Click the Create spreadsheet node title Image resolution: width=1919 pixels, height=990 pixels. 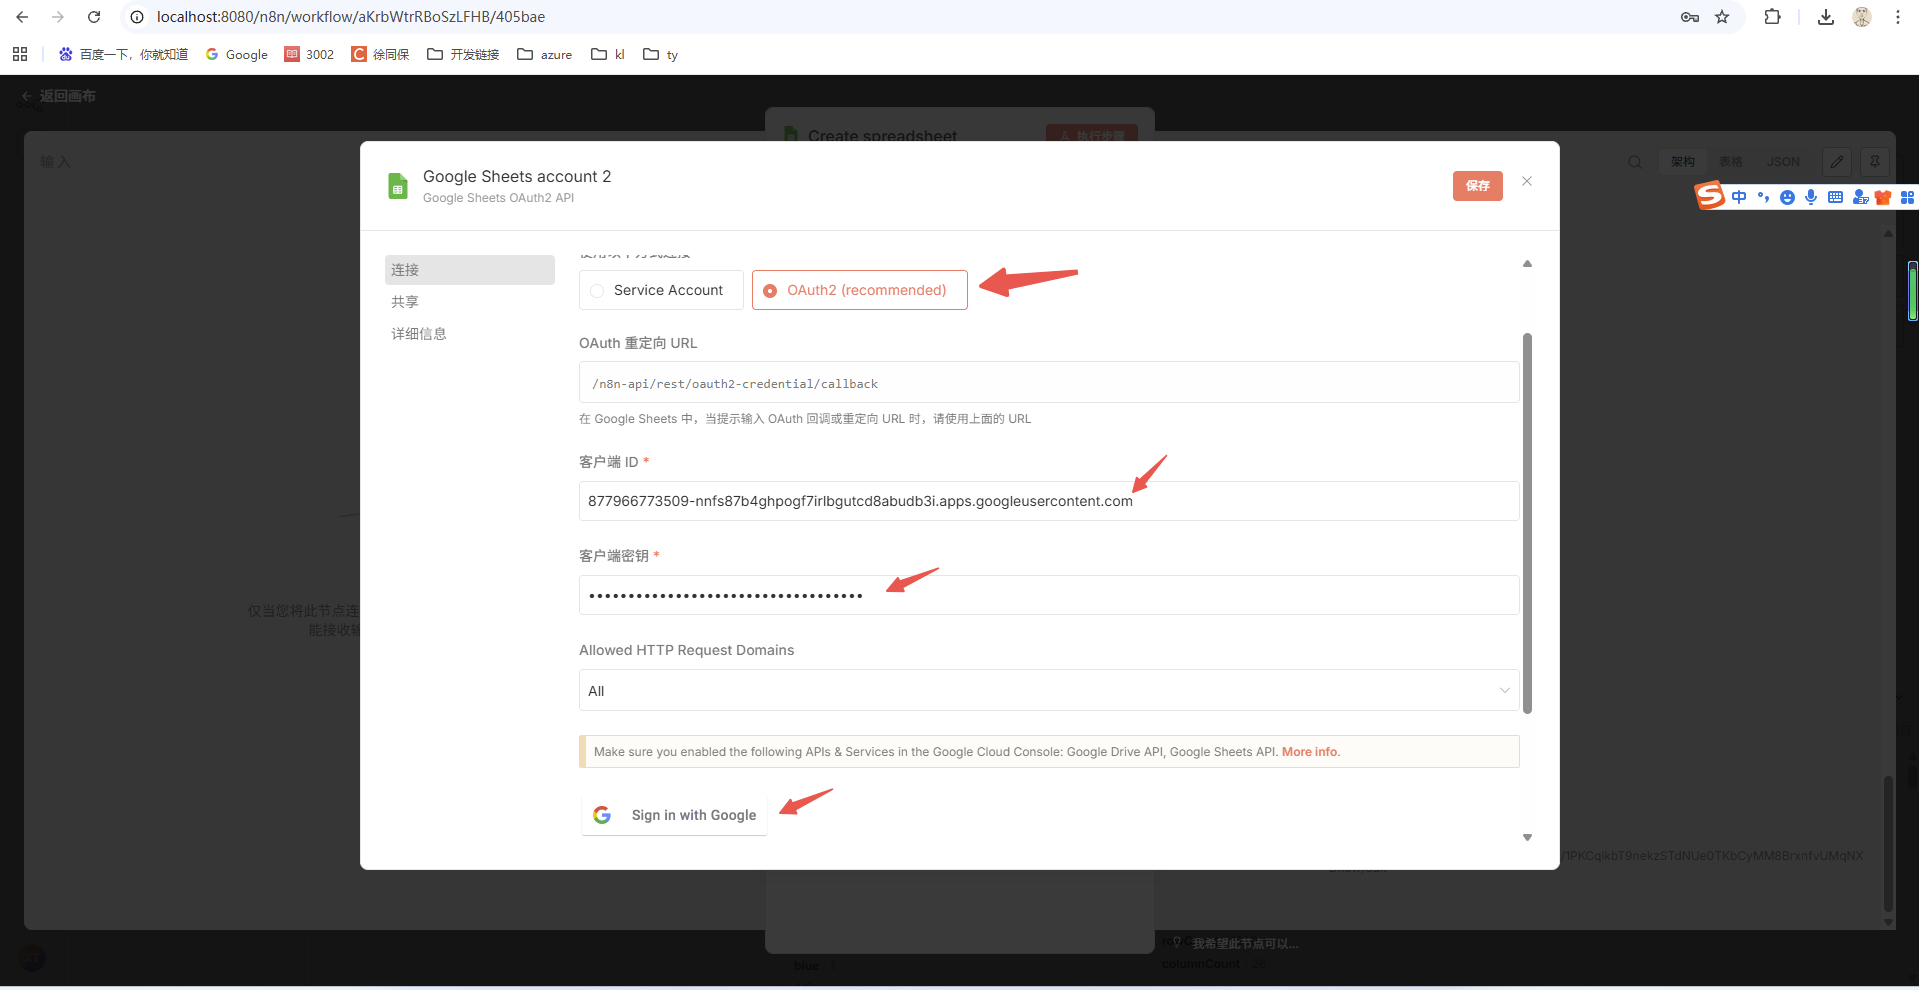click(x=882, y=135)
